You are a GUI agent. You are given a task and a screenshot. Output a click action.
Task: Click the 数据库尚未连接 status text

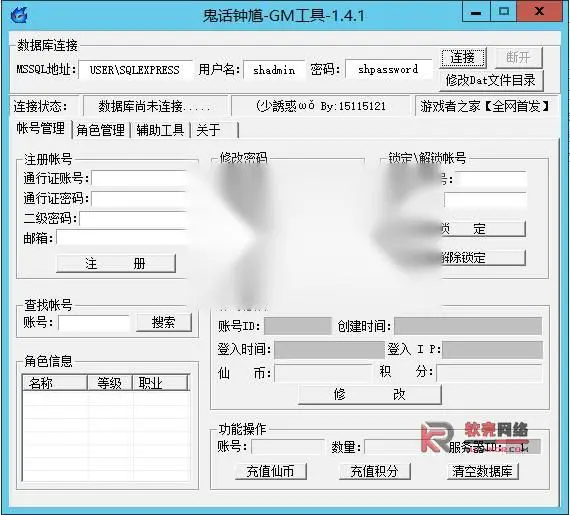pos(154,106)
